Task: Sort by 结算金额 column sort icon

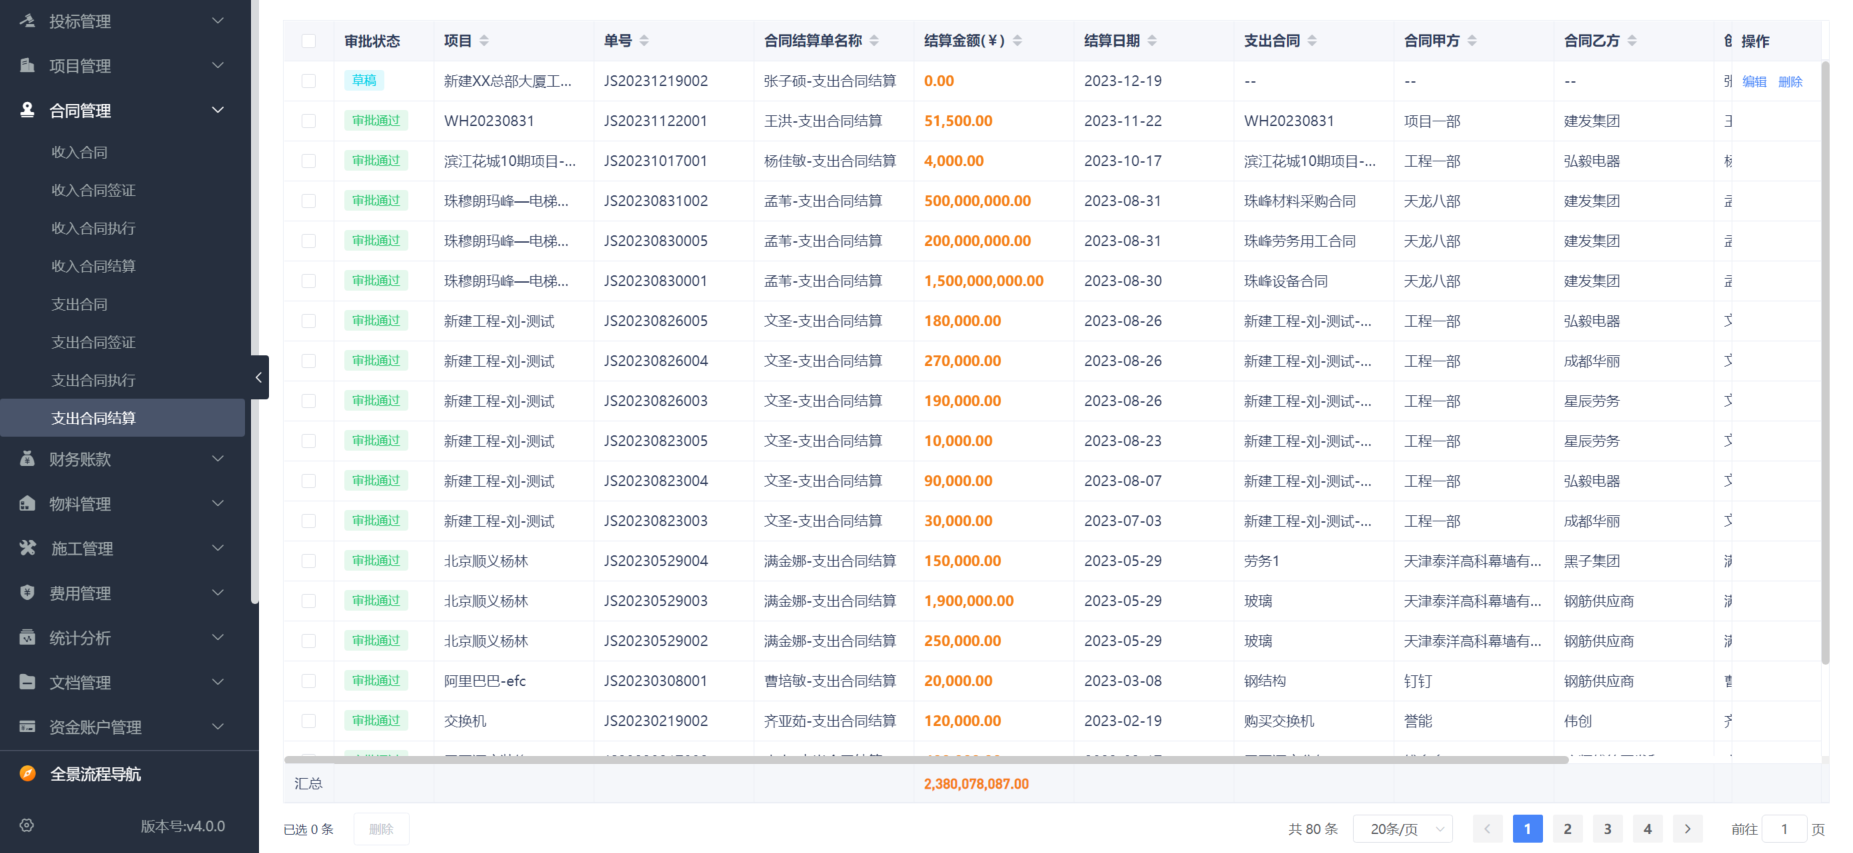Action: tap(1017, 41)
